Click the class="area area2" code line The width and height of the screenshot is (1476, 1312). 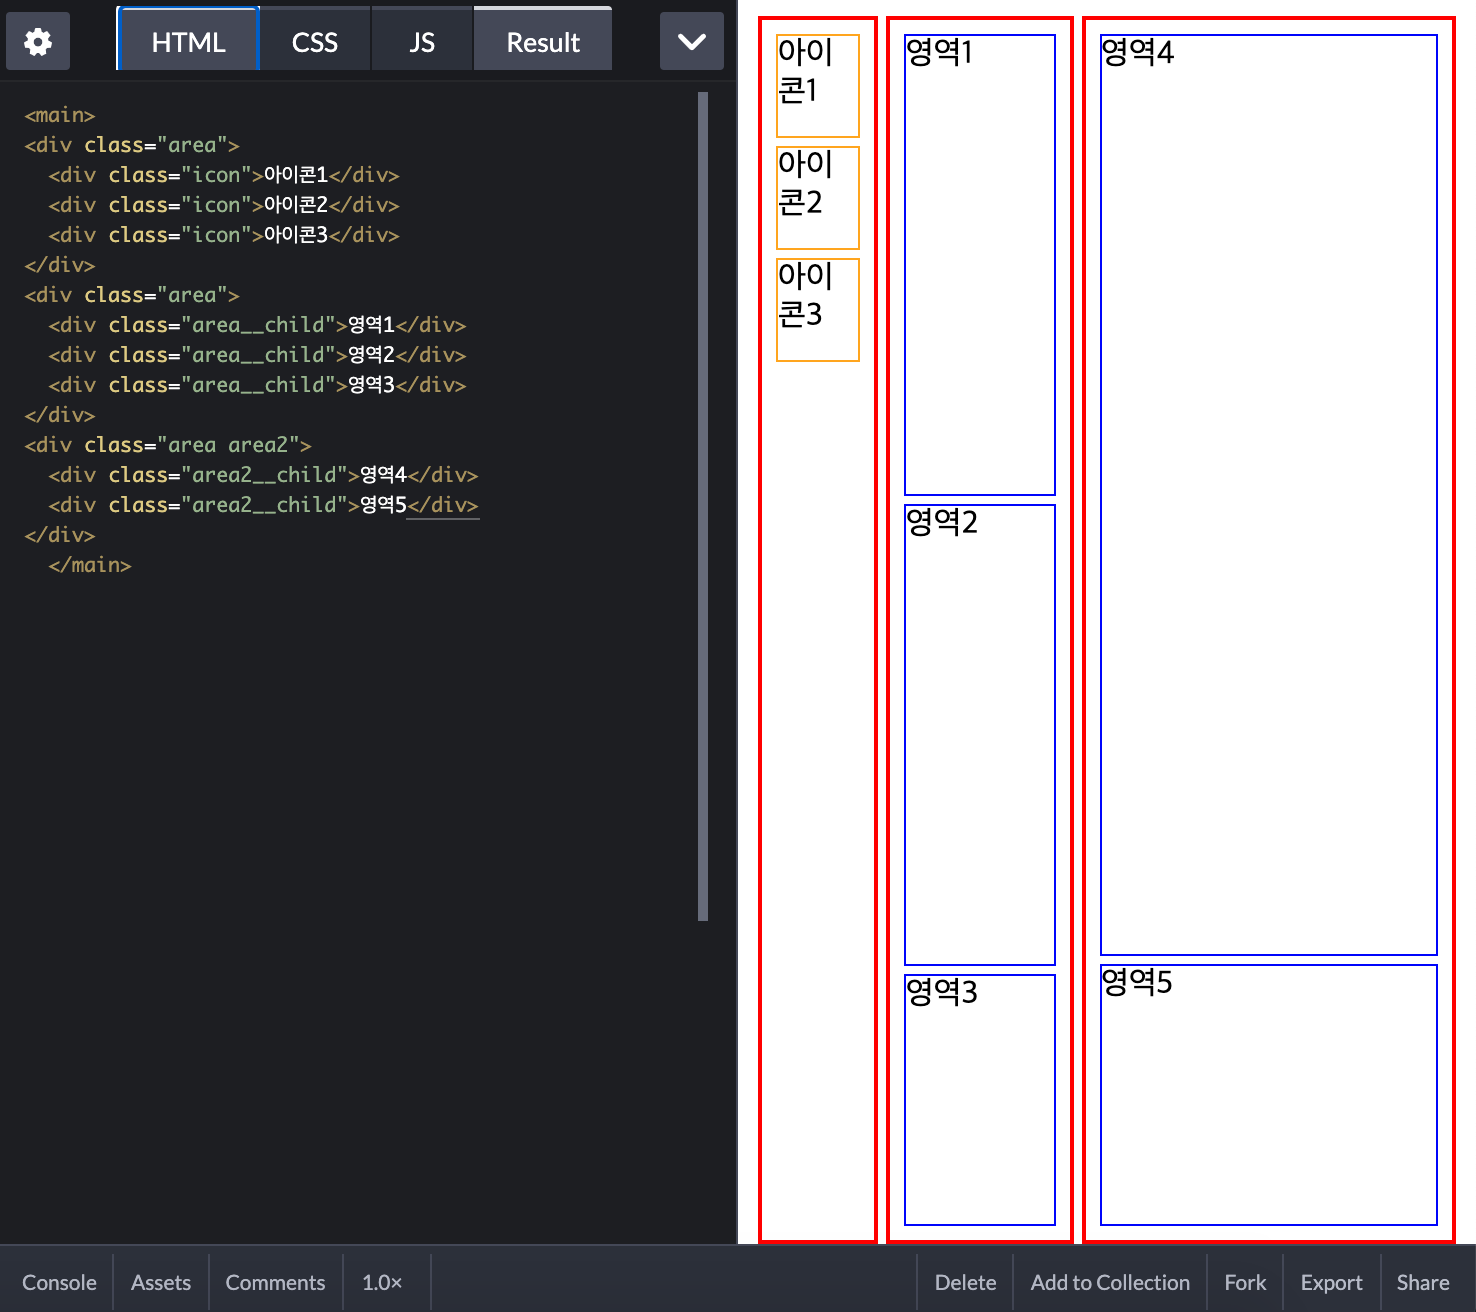[x=168, y=445]
